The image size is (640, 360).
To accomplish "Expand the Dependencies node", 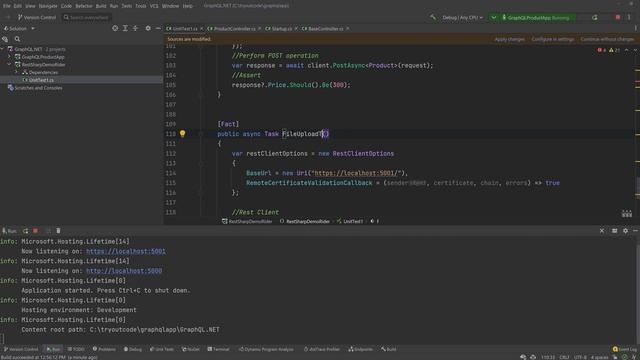I will pyautogui.click(x=16, y=72).
